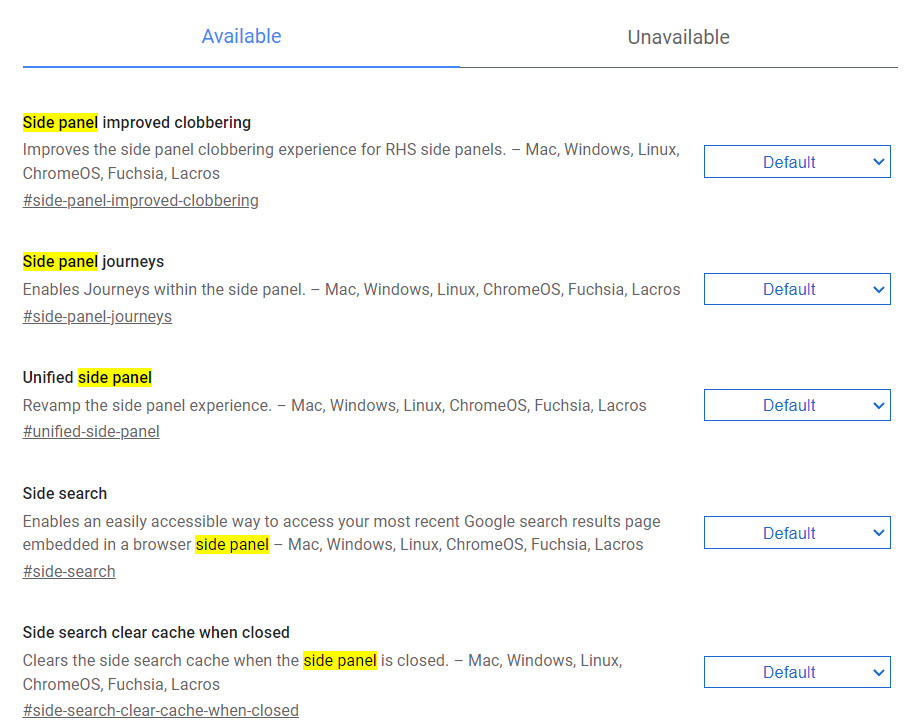
Task: Open dropdown for Side search clear cache
Action: point(797,672)
